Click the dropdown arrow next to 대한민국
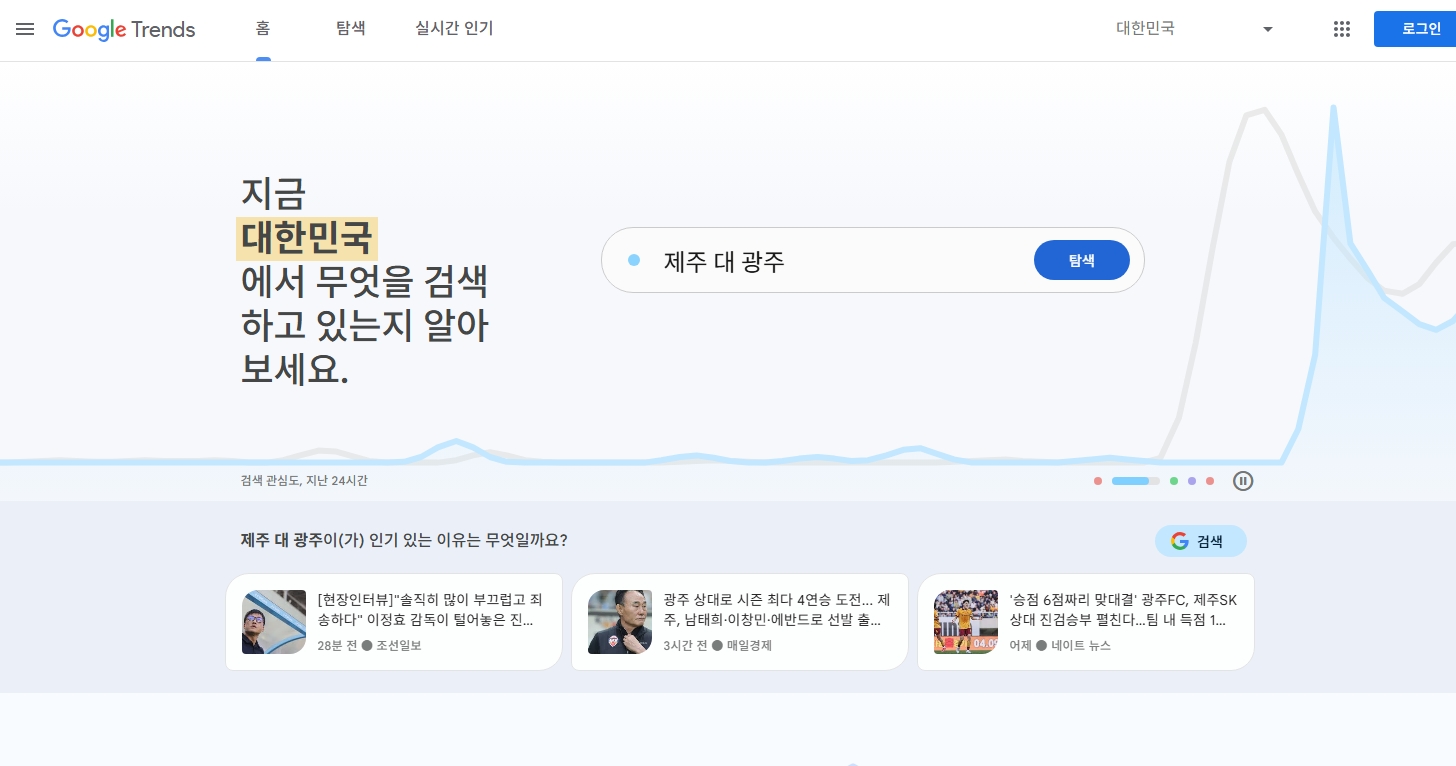The image size is (1456, 766). click(1268, 29)
